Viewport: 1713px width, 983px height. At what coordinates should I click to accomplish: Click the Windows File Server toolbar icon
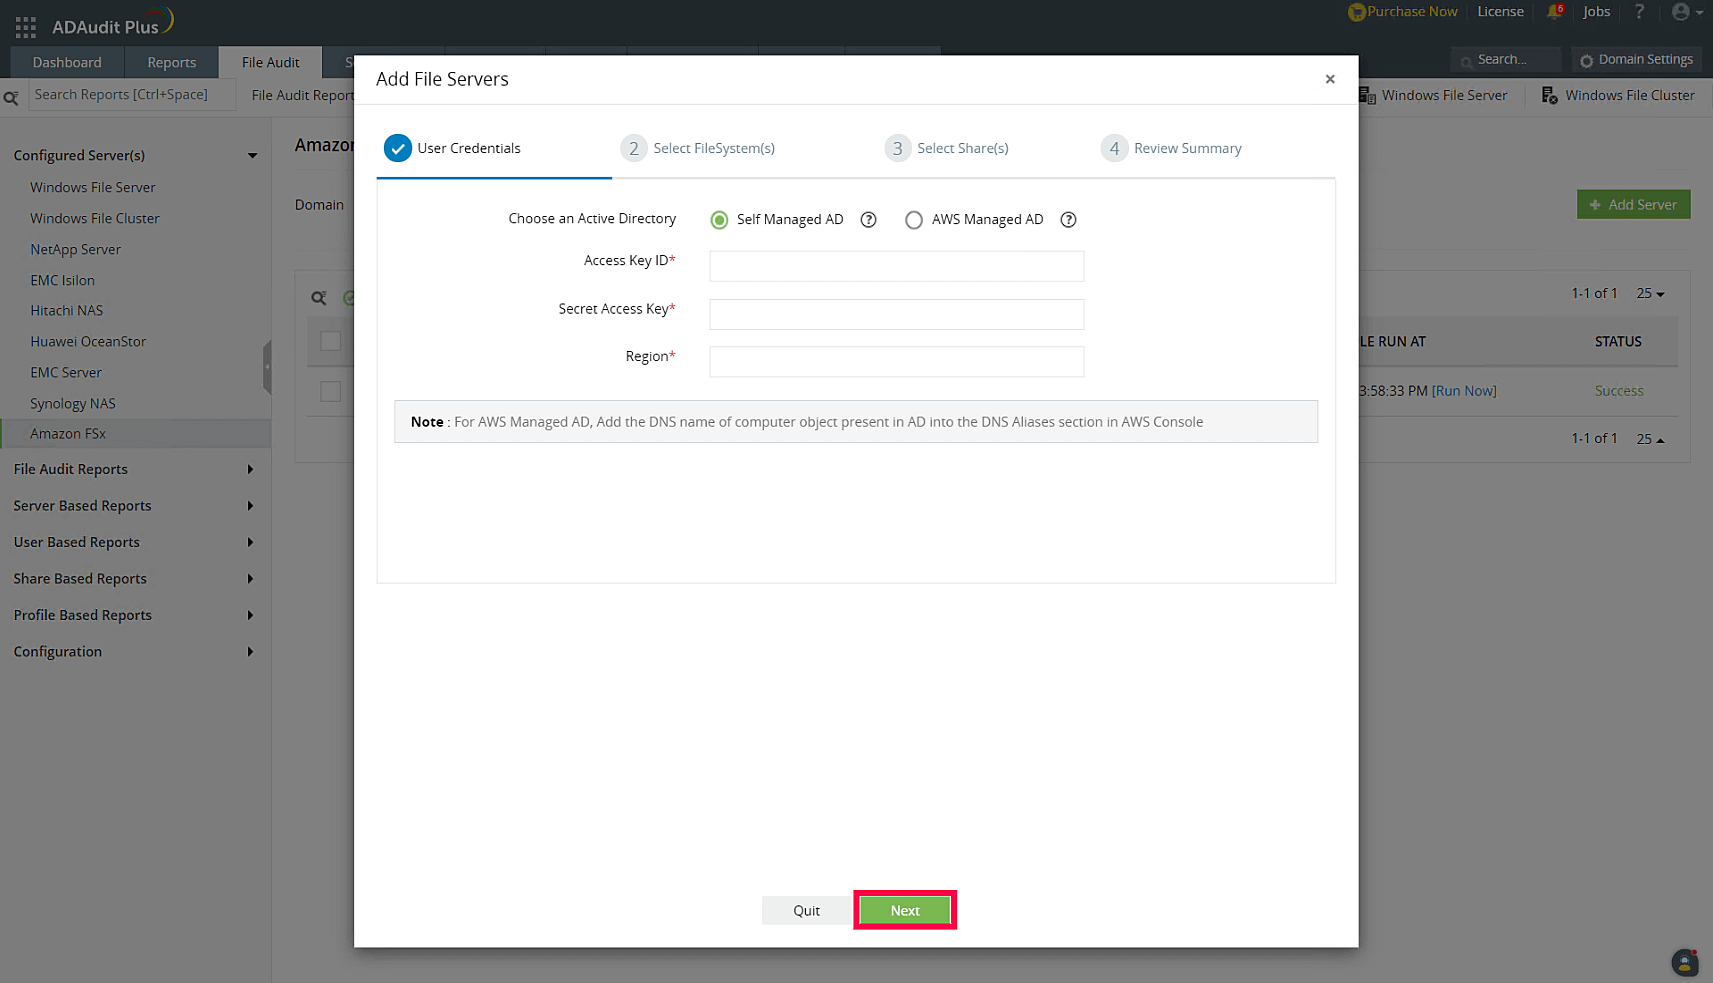1369,94
